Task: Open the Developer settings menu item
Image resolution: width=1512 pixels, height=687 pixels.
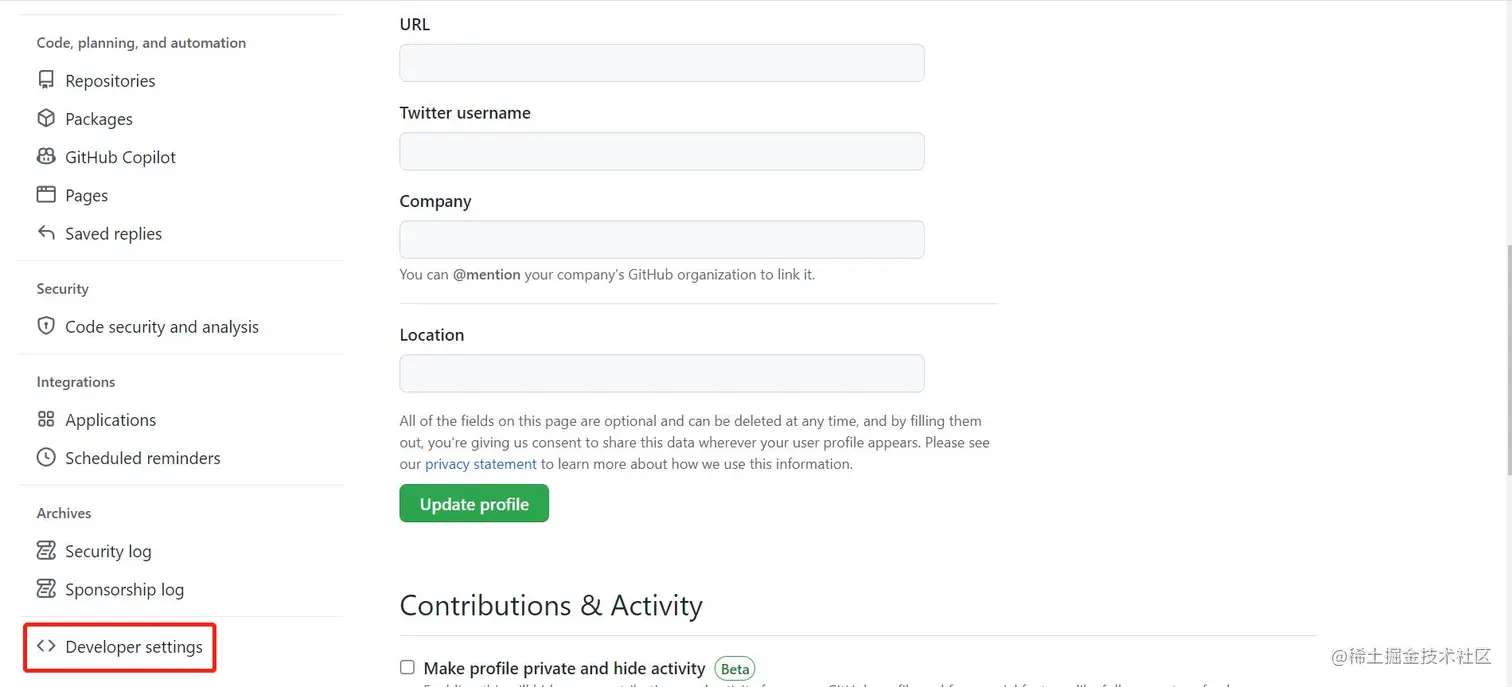Action: tap(134, 647)
